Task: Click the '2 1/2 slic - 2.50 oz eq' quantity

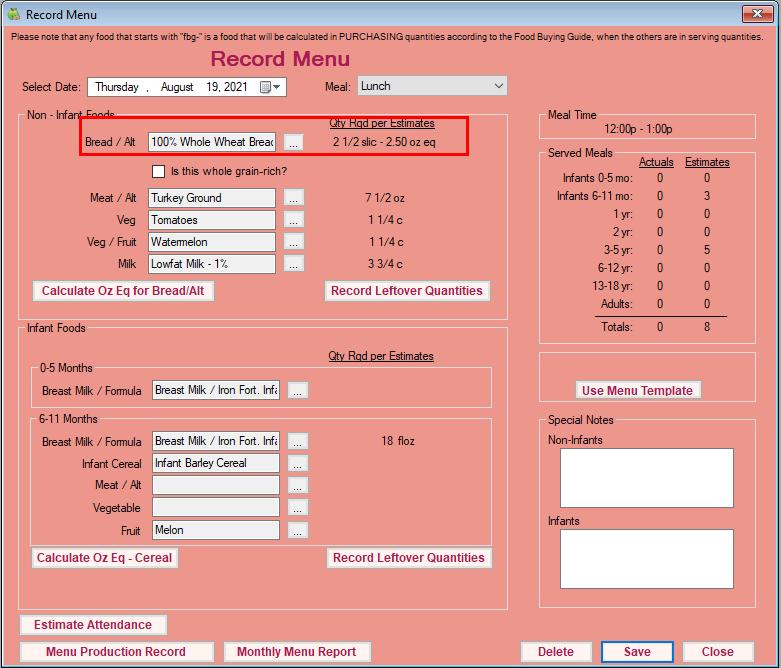Action: [384, 142]
